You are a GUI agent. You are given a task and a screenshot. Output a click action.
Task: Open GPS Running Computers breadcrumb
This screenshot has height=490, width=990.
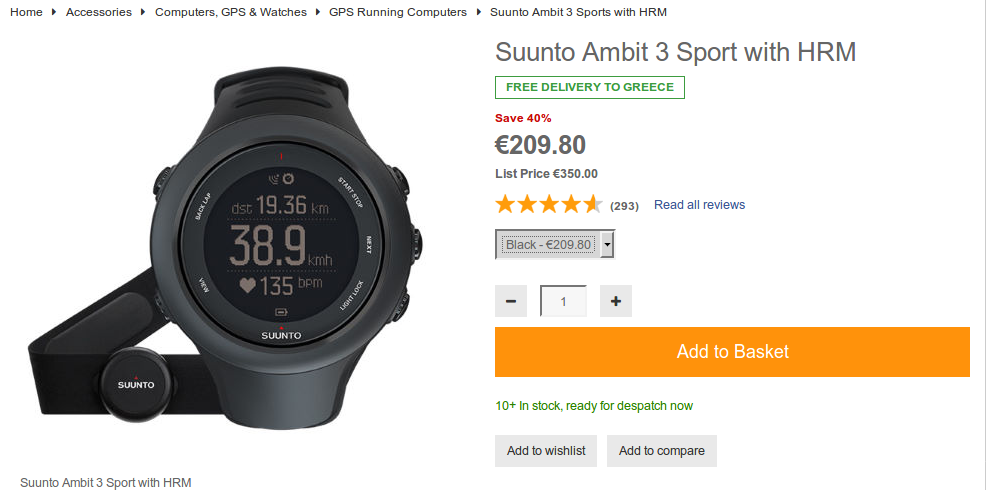(398, 12)
